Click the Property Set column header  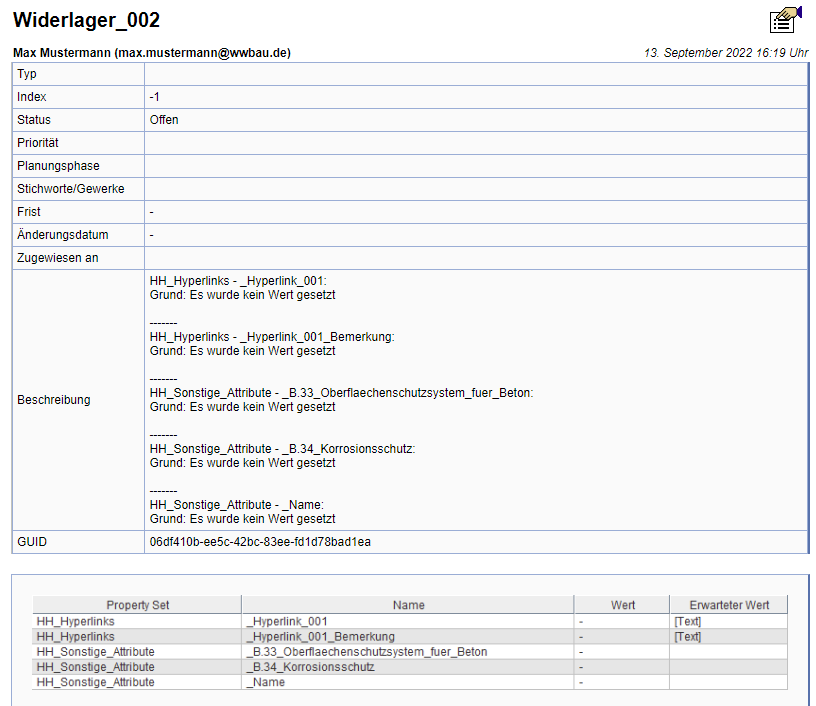[x=137, y=605]
